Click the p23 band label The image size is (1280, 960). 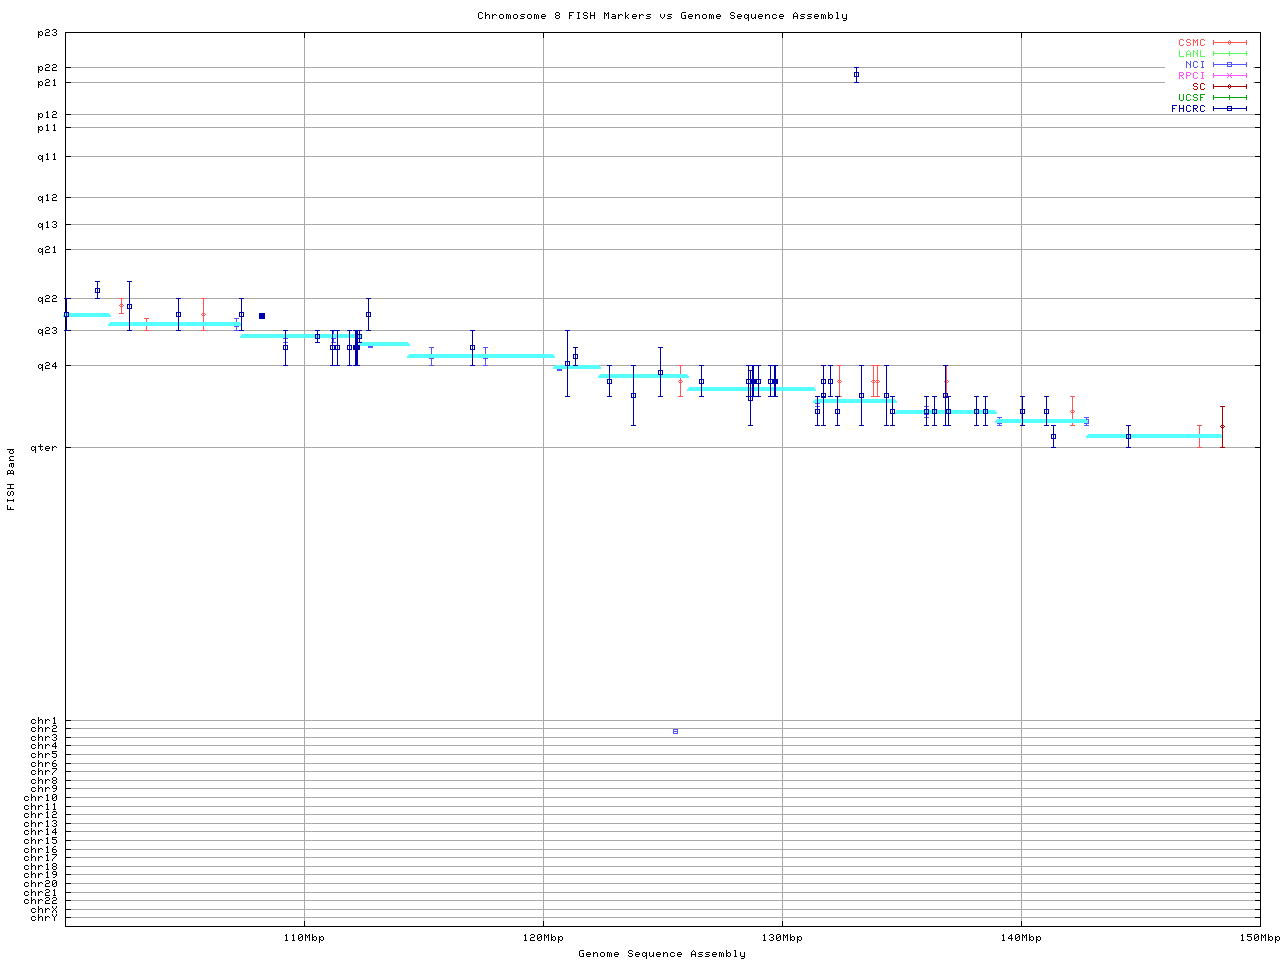pyautogui.click(x=48, y=33)
